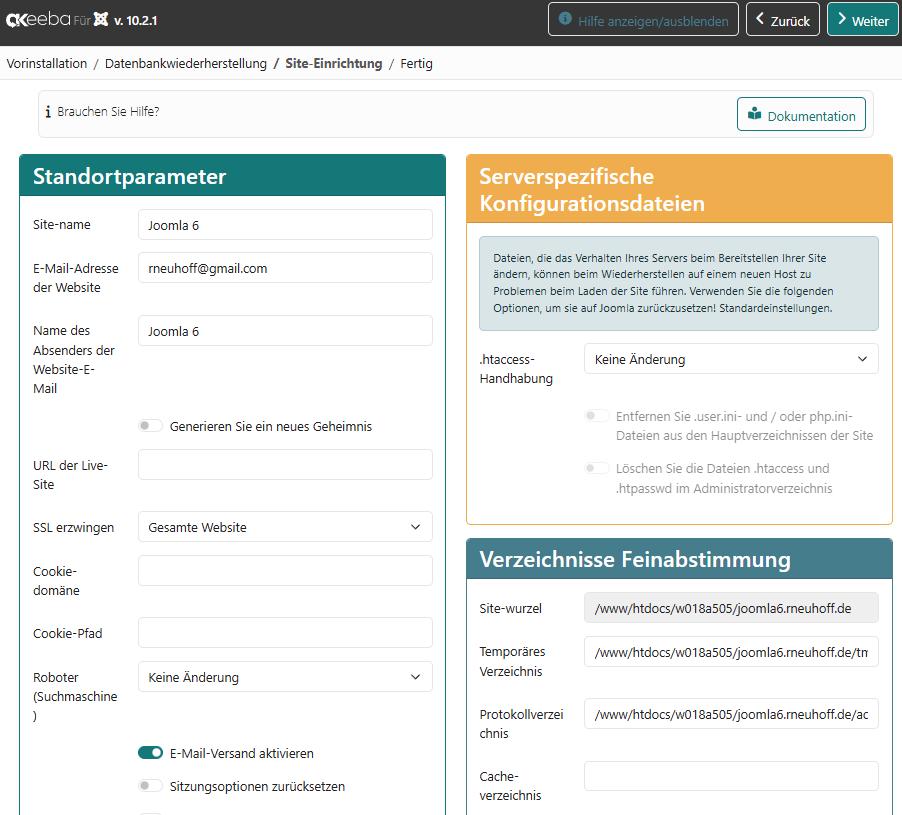Select the Datenbankwiederherstellung breadcrumb step
Screen dimensions: 902x815
click(x=185, y=63)
